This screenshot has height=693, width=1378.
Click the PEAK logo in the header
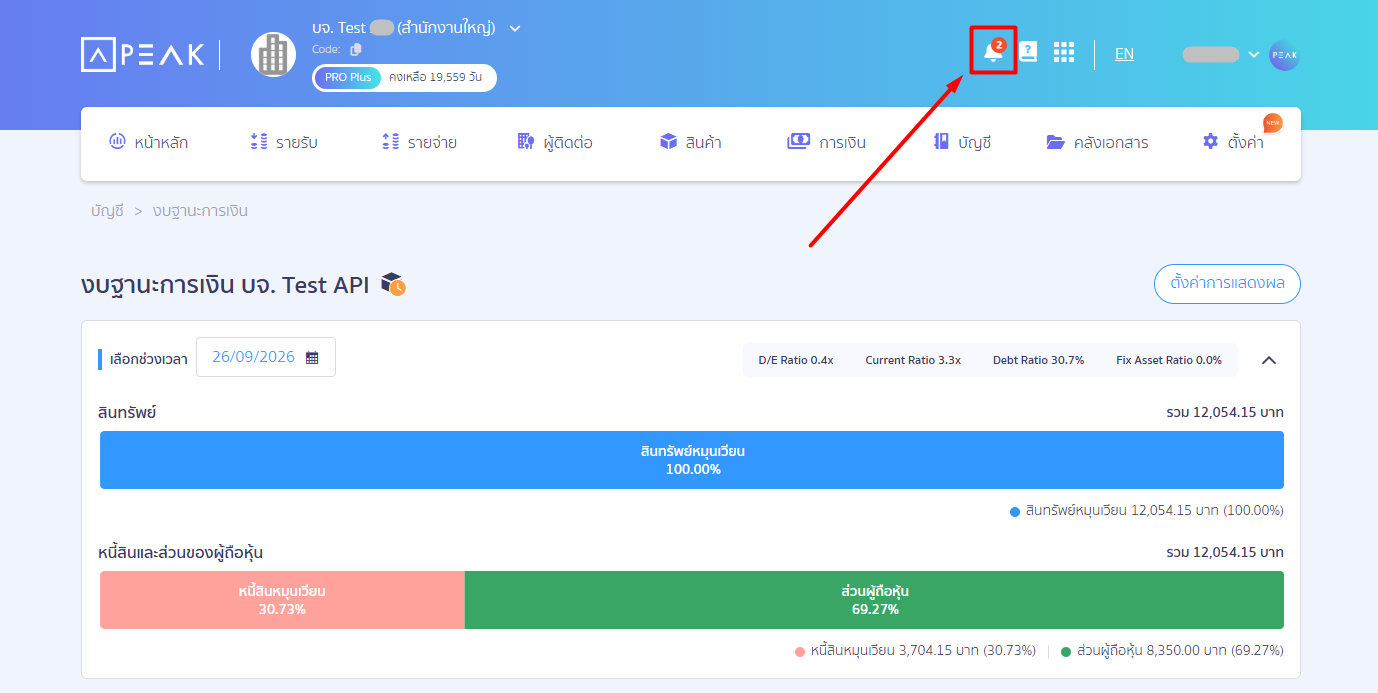point(142,54)
